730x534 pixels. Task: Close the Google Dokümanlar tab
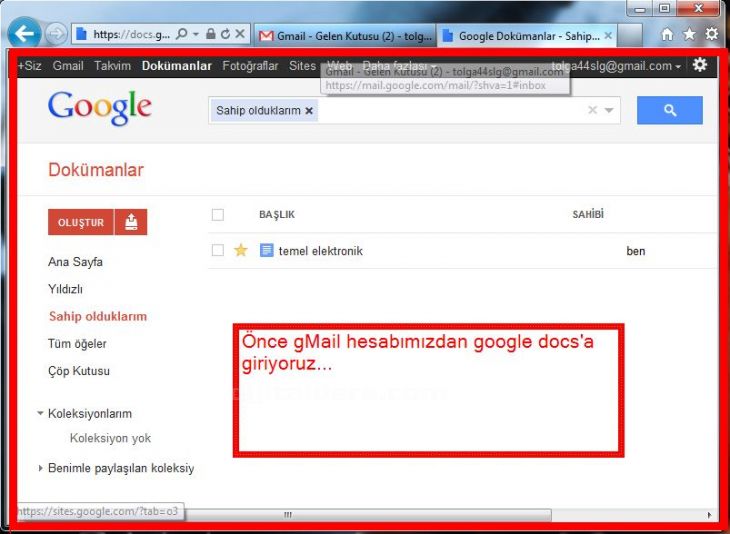click(x=608, y=35)
